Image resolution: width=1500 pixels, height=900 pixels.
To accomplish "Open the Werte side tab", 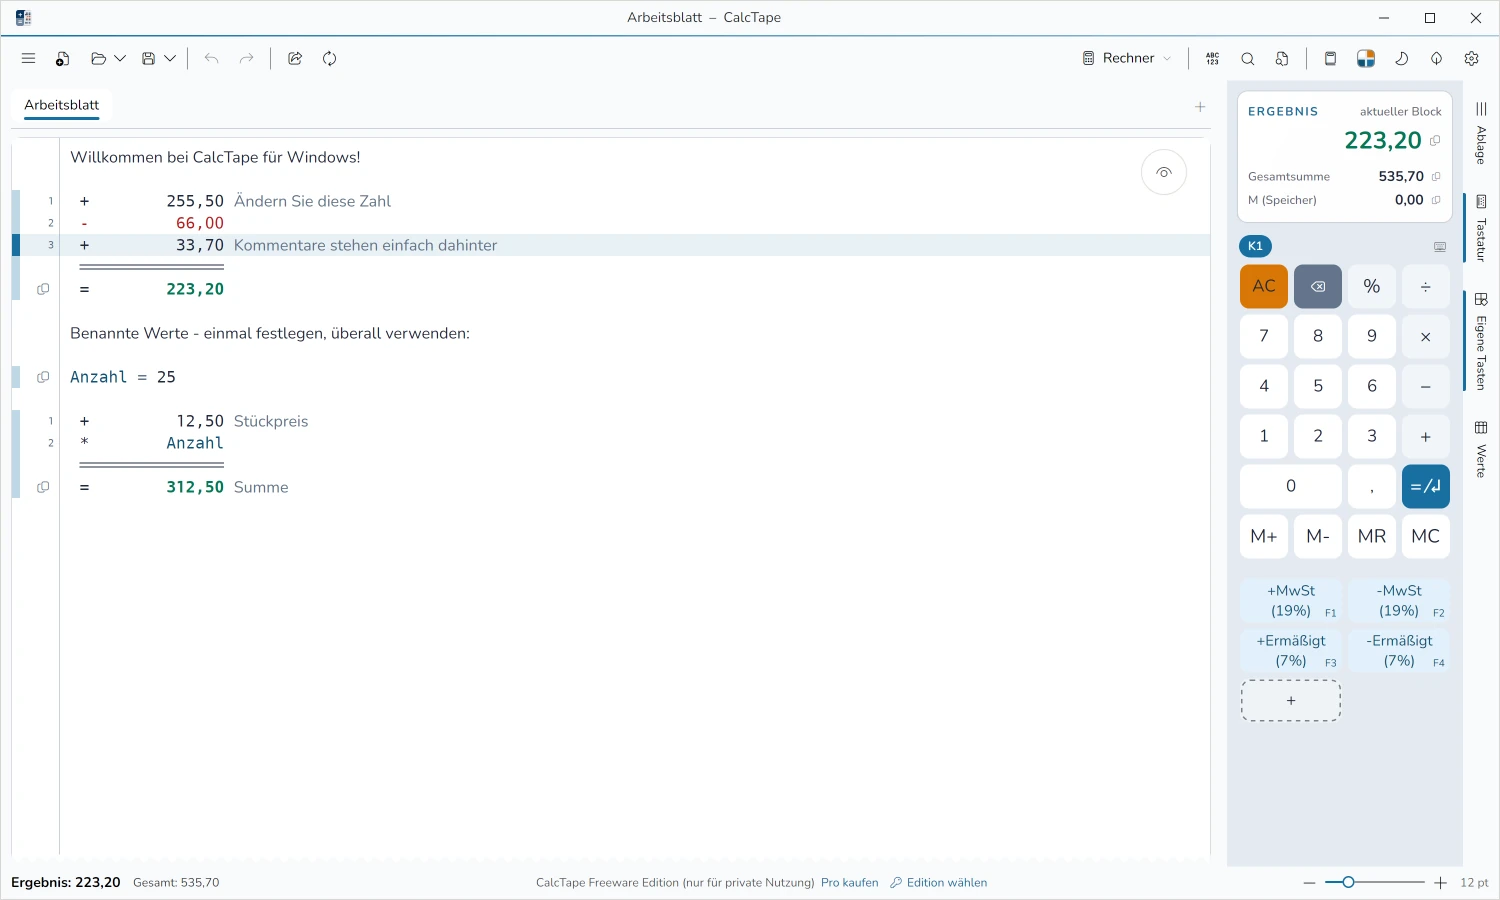I will pos(1481,449).
